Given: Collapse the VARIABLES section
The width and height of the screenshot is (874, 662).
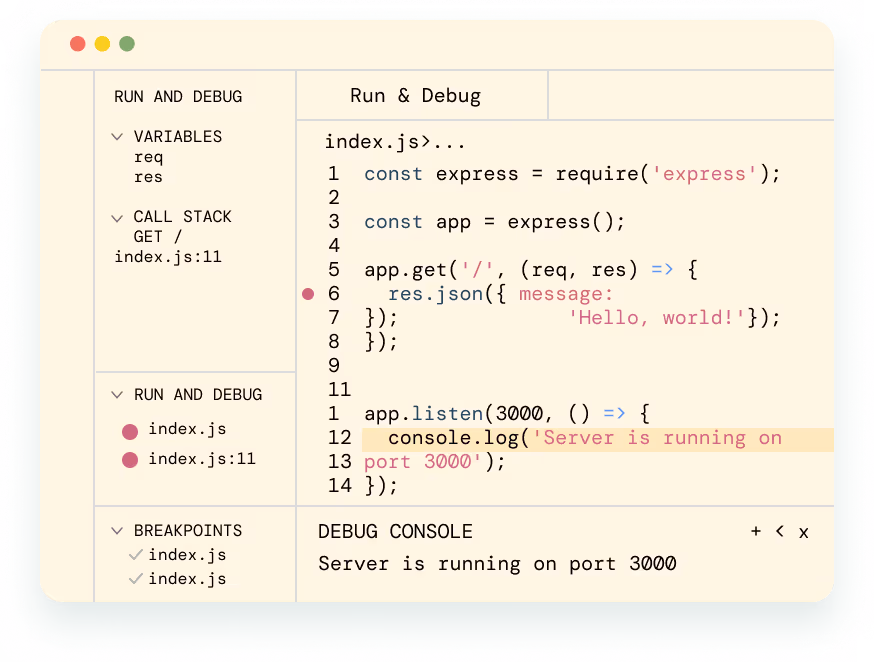Looking at the screenshot, I should coord(117,137).
